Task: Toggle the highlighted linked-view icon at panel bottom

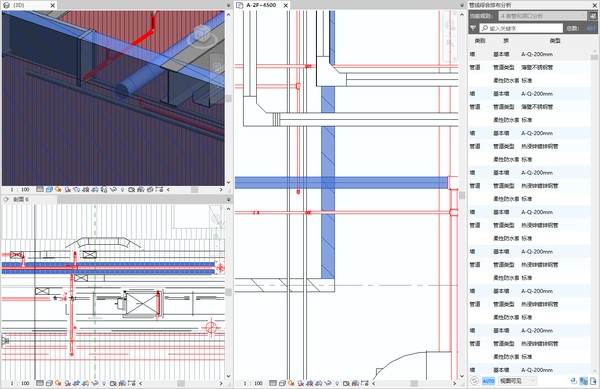Action: point(584,381)
